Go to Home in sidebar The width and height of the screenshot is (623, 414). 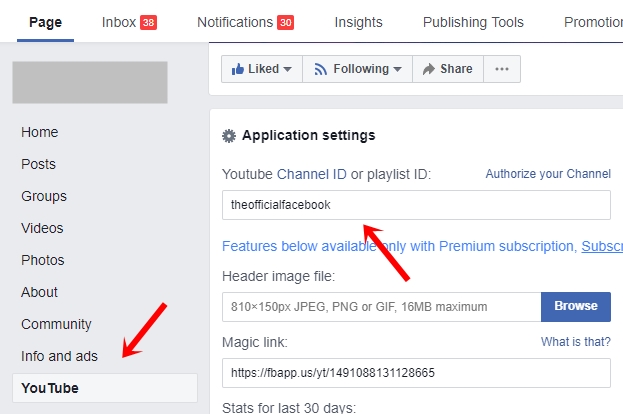39,132
